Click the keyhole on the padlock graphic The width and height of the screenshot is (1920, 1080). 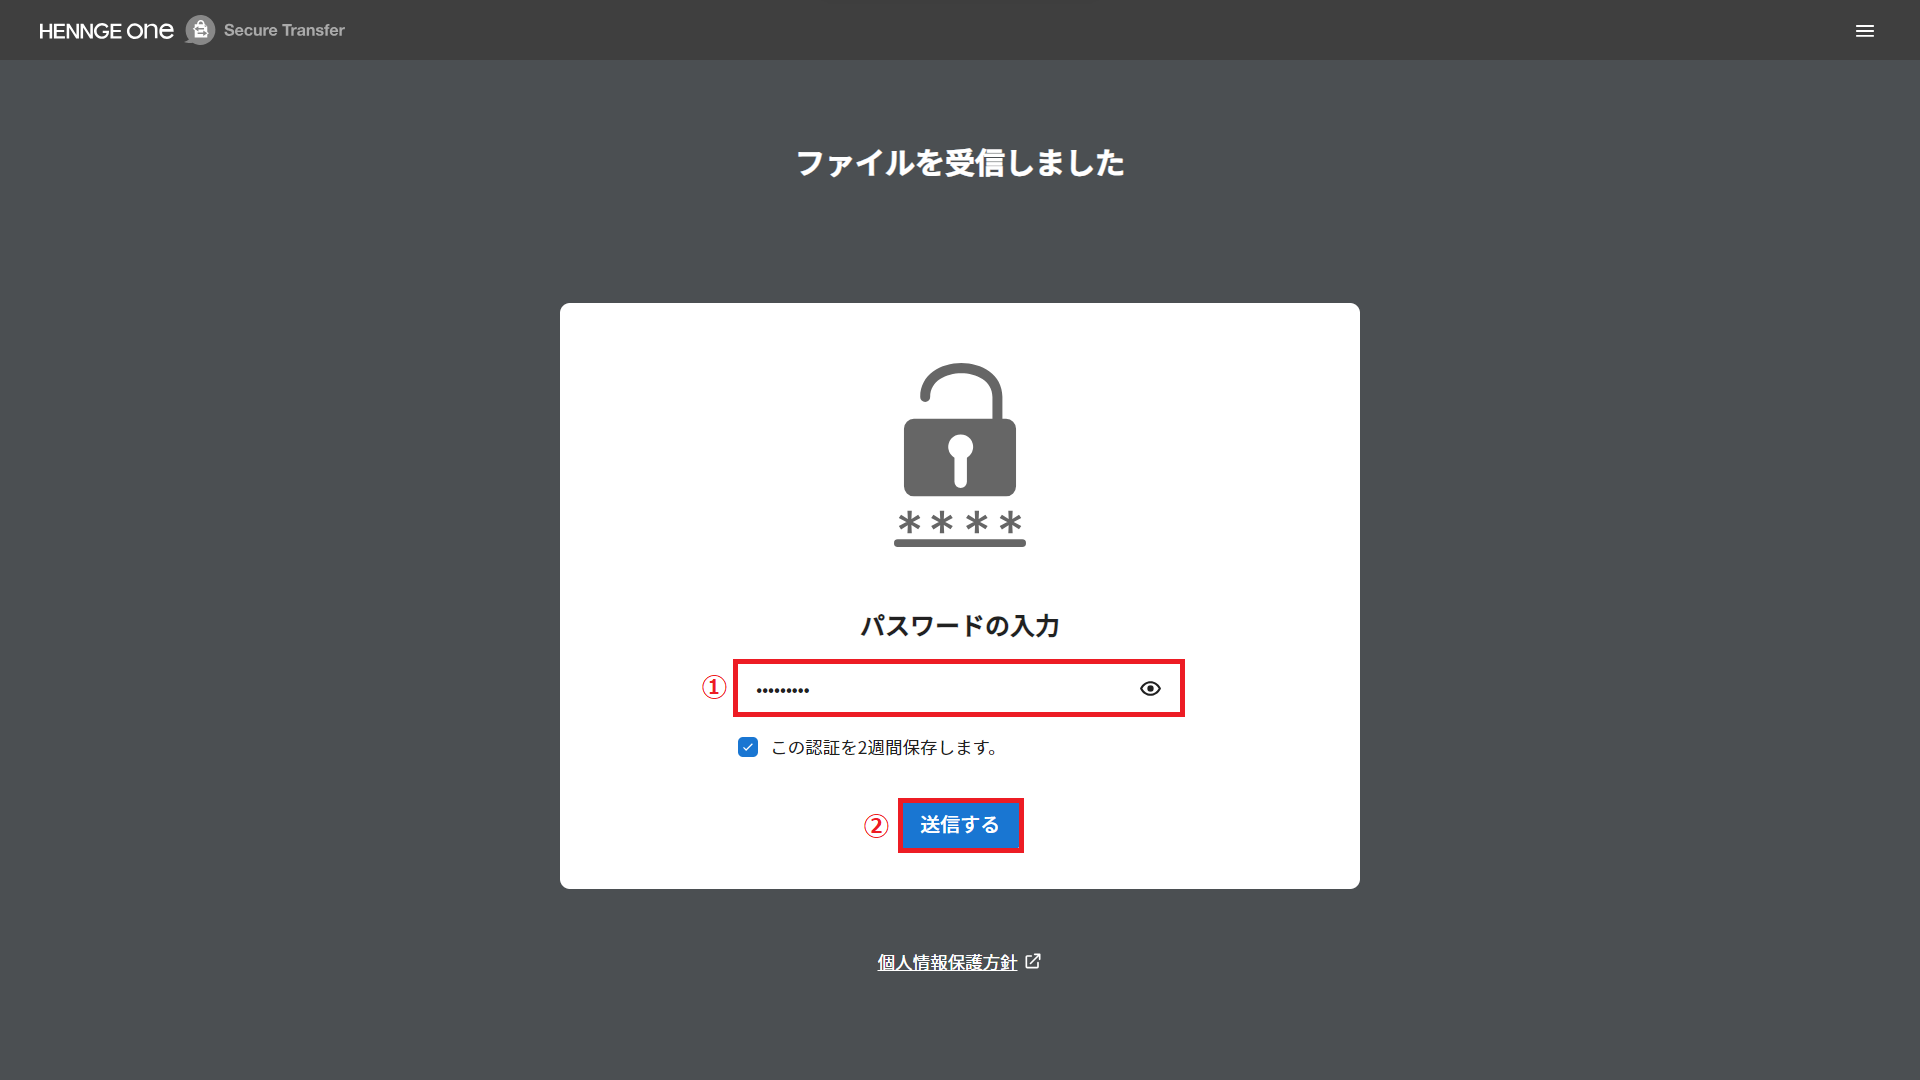(x=960, y=461)
